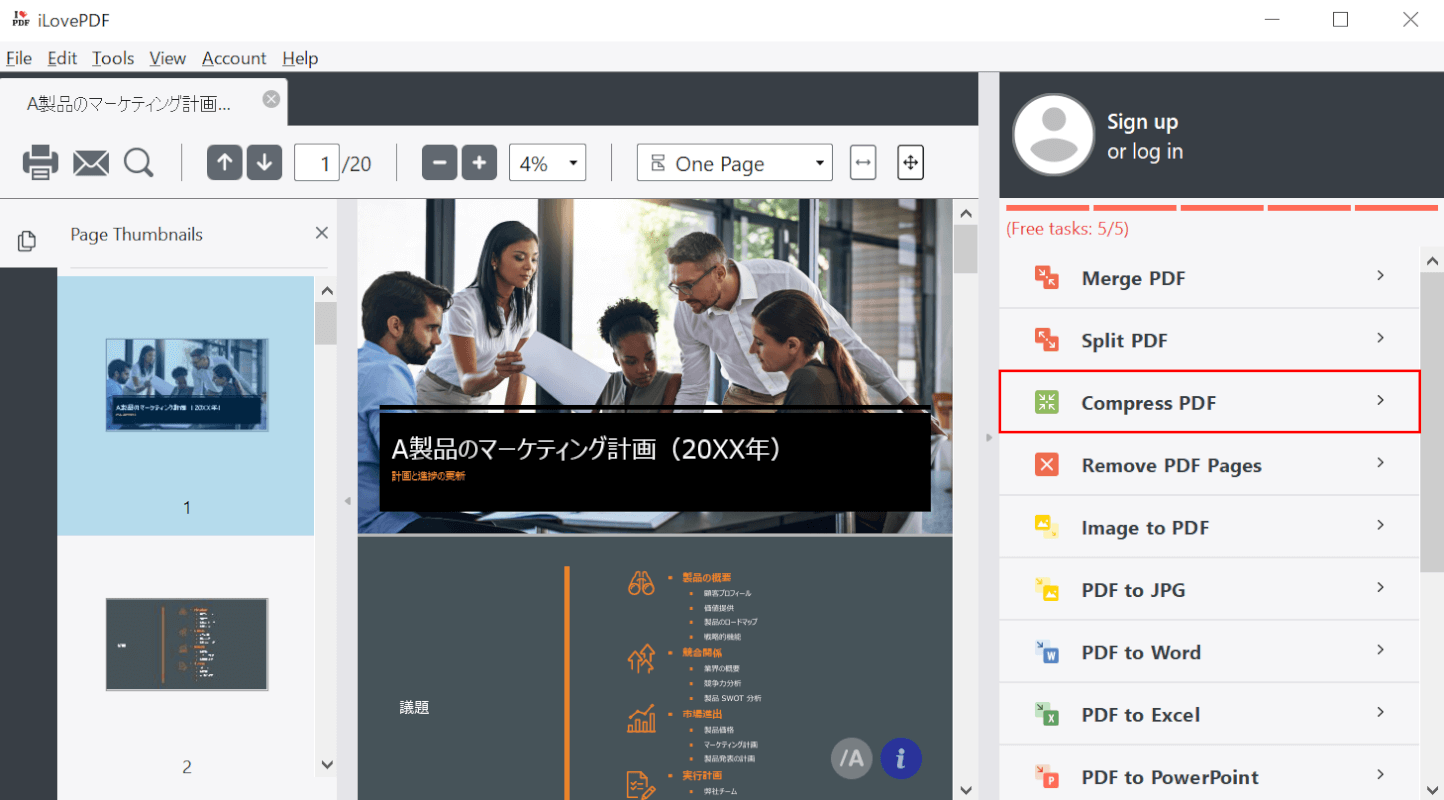Click Sign up or log in
This screenshot has height=800, width=1444.
1144,136
